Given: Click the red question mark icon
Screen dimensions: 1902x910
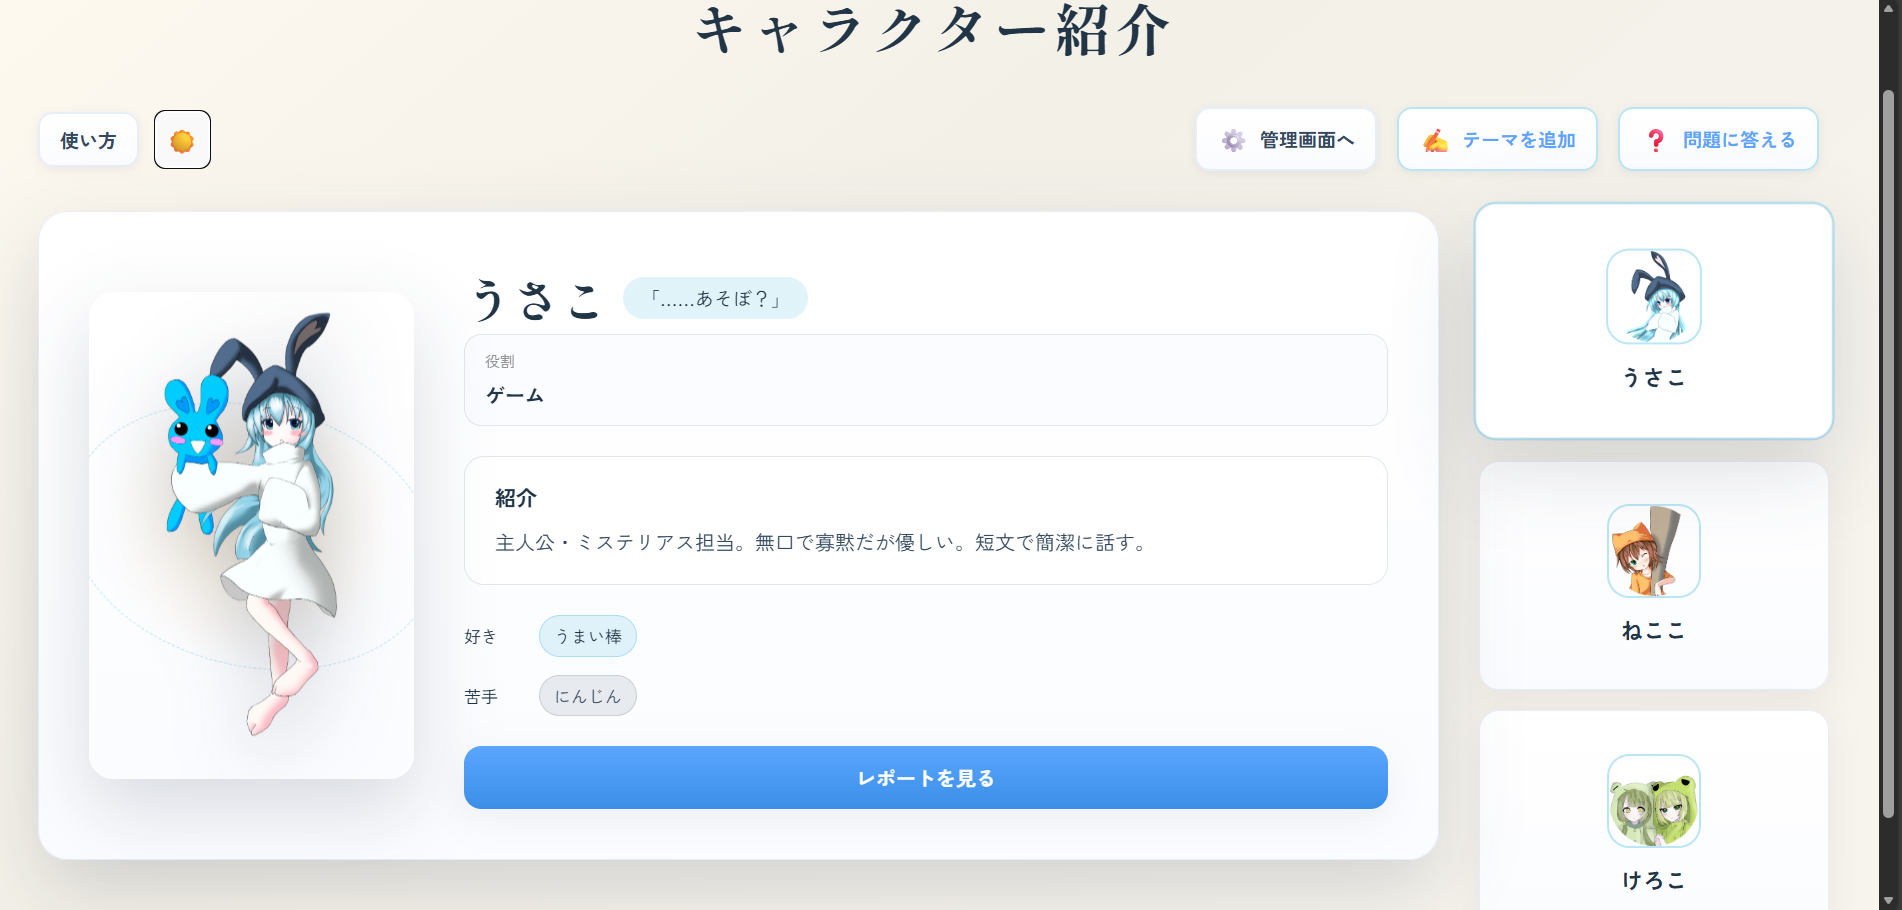Looking at the screenshot, I should coord(1655,140).
